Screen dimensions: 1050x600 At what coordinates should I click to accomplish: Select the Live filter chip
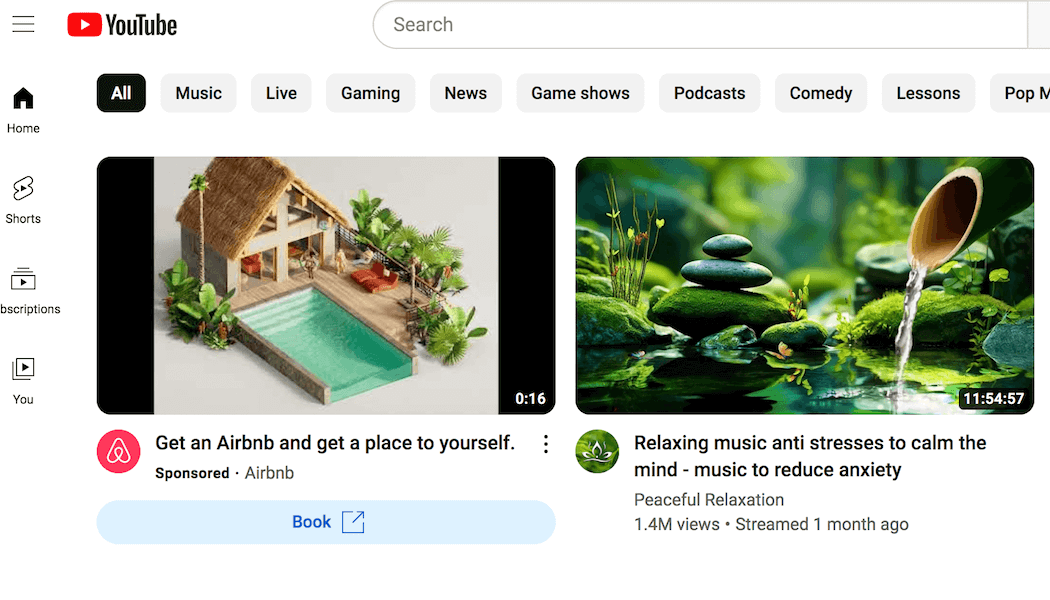[x=281, y=93]
